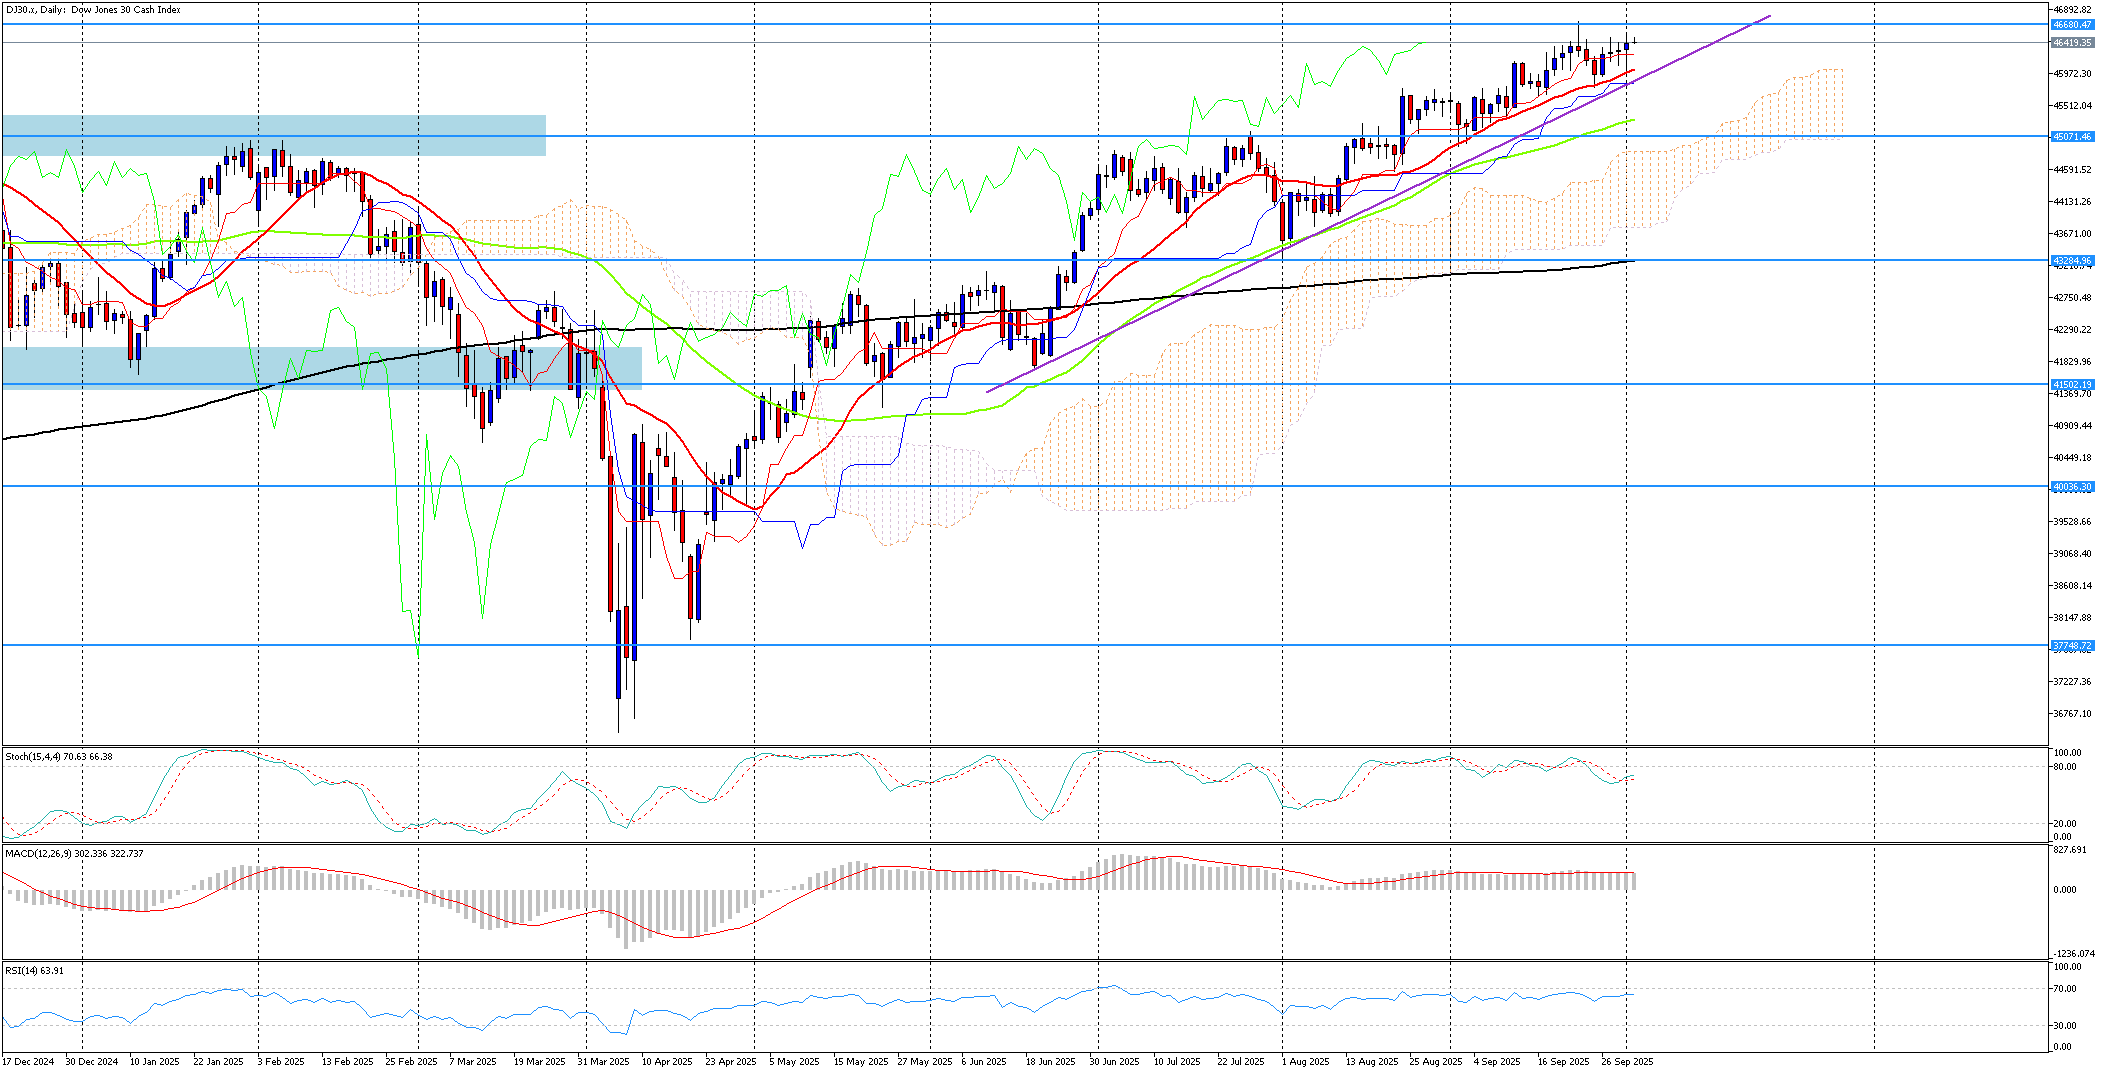Select the blue level label 43284.96
The width and height of the screenshot is (2106, 1073).
pyautogui.click(x=2071, y=261)
